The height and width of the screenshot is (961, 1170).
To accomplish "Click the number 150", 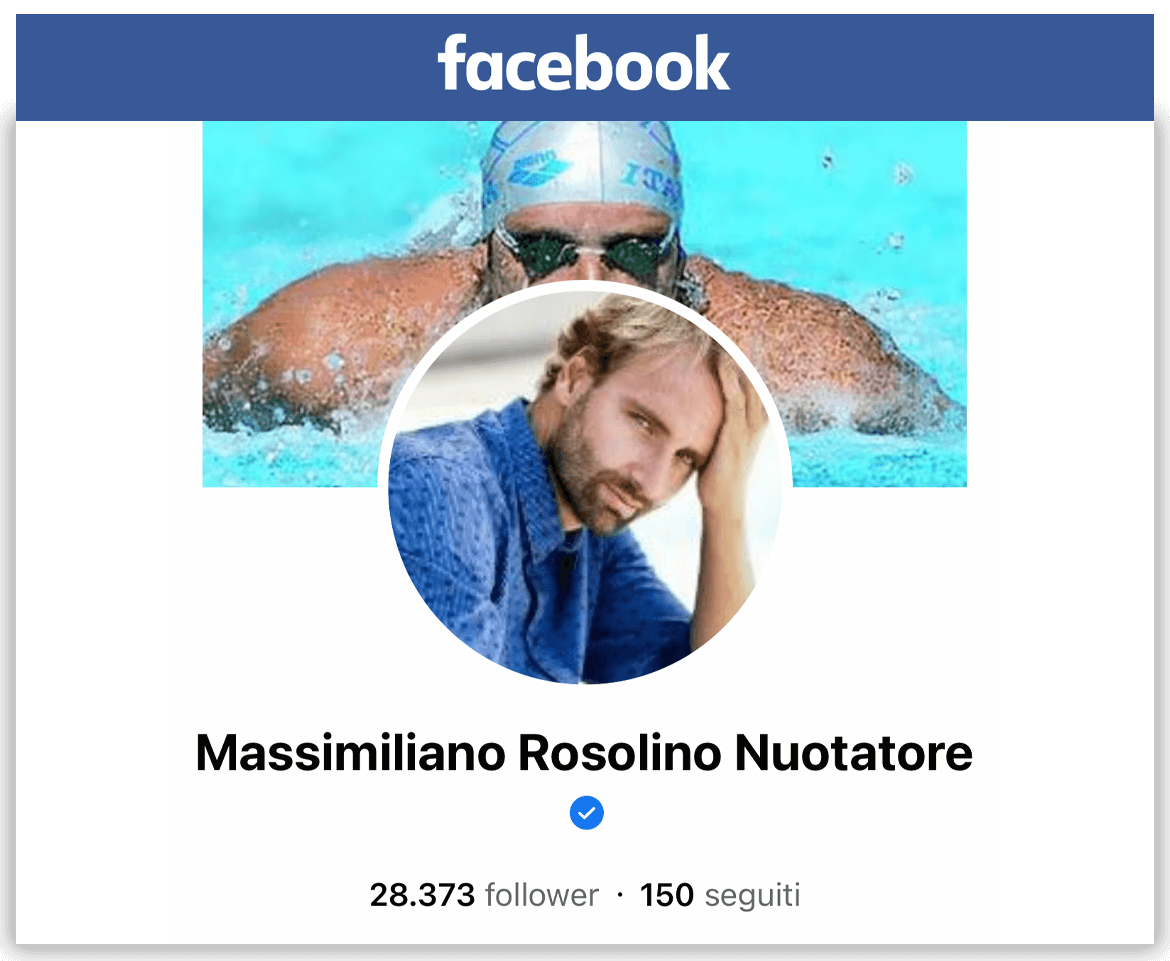I will pos(667,895).
